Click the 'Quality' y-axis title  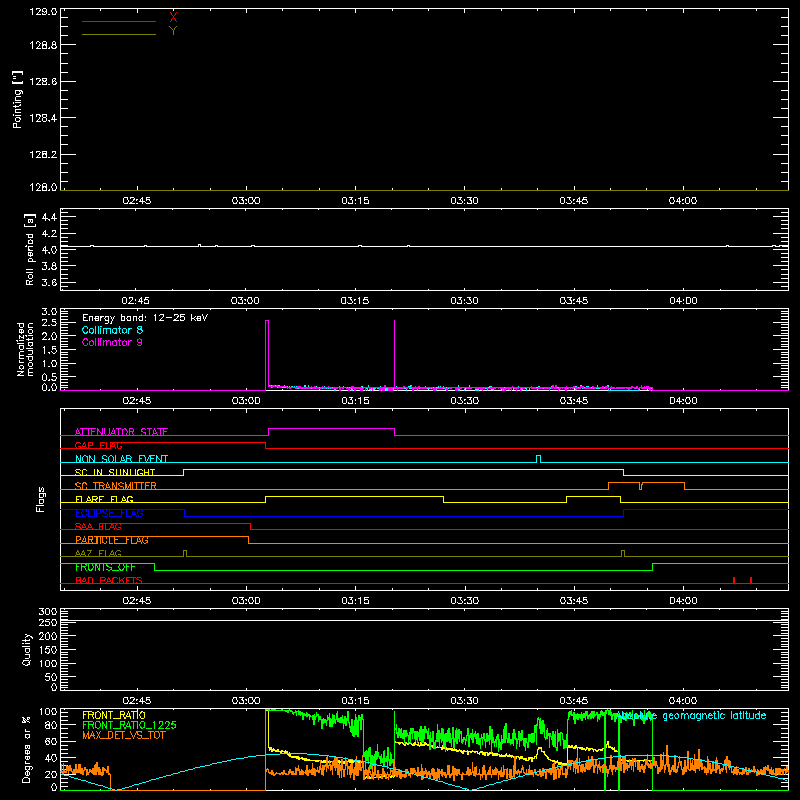(x=27, y=649)
